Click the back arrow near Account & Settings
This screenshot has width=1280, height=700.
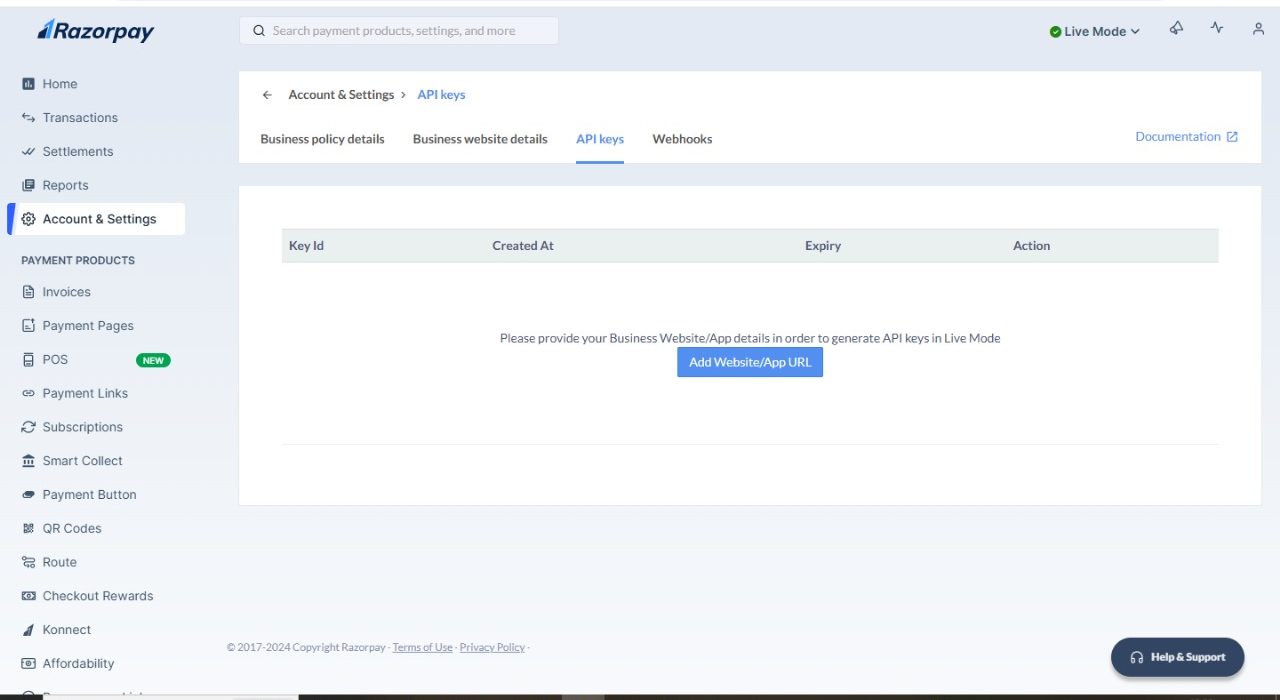tap(267, 94)
